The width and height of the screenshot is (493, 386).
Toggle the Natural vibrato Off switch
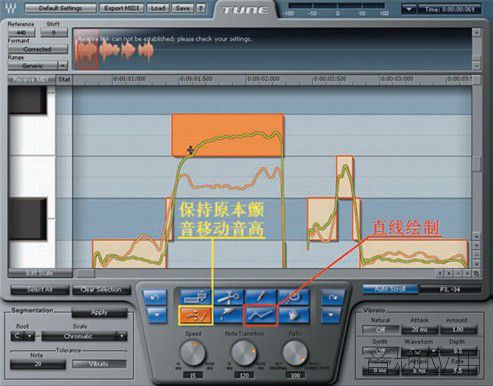[x=380, y=330]
